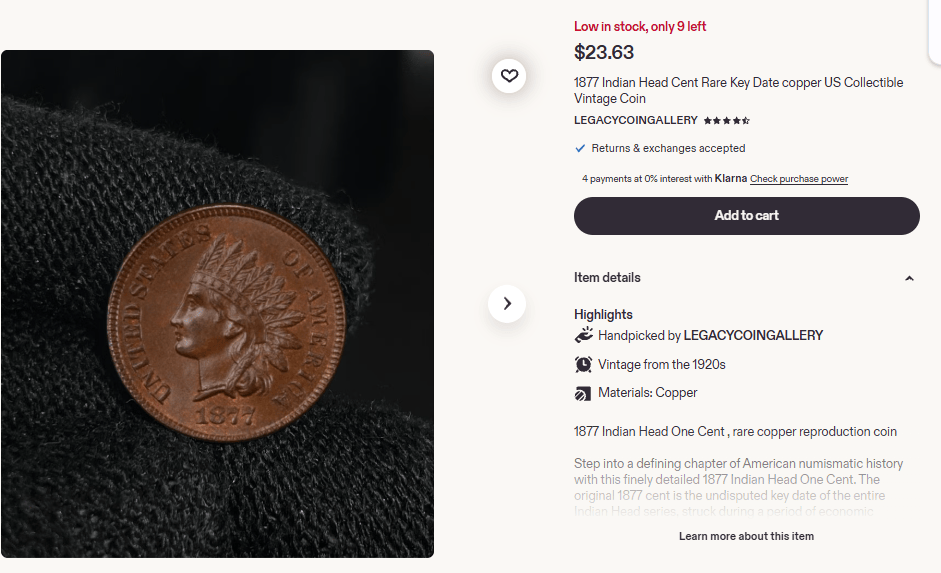This screenshot has width=941, height=573.
Task: Click the Returns & exchanges accepted text
Action: click(668, 148)
